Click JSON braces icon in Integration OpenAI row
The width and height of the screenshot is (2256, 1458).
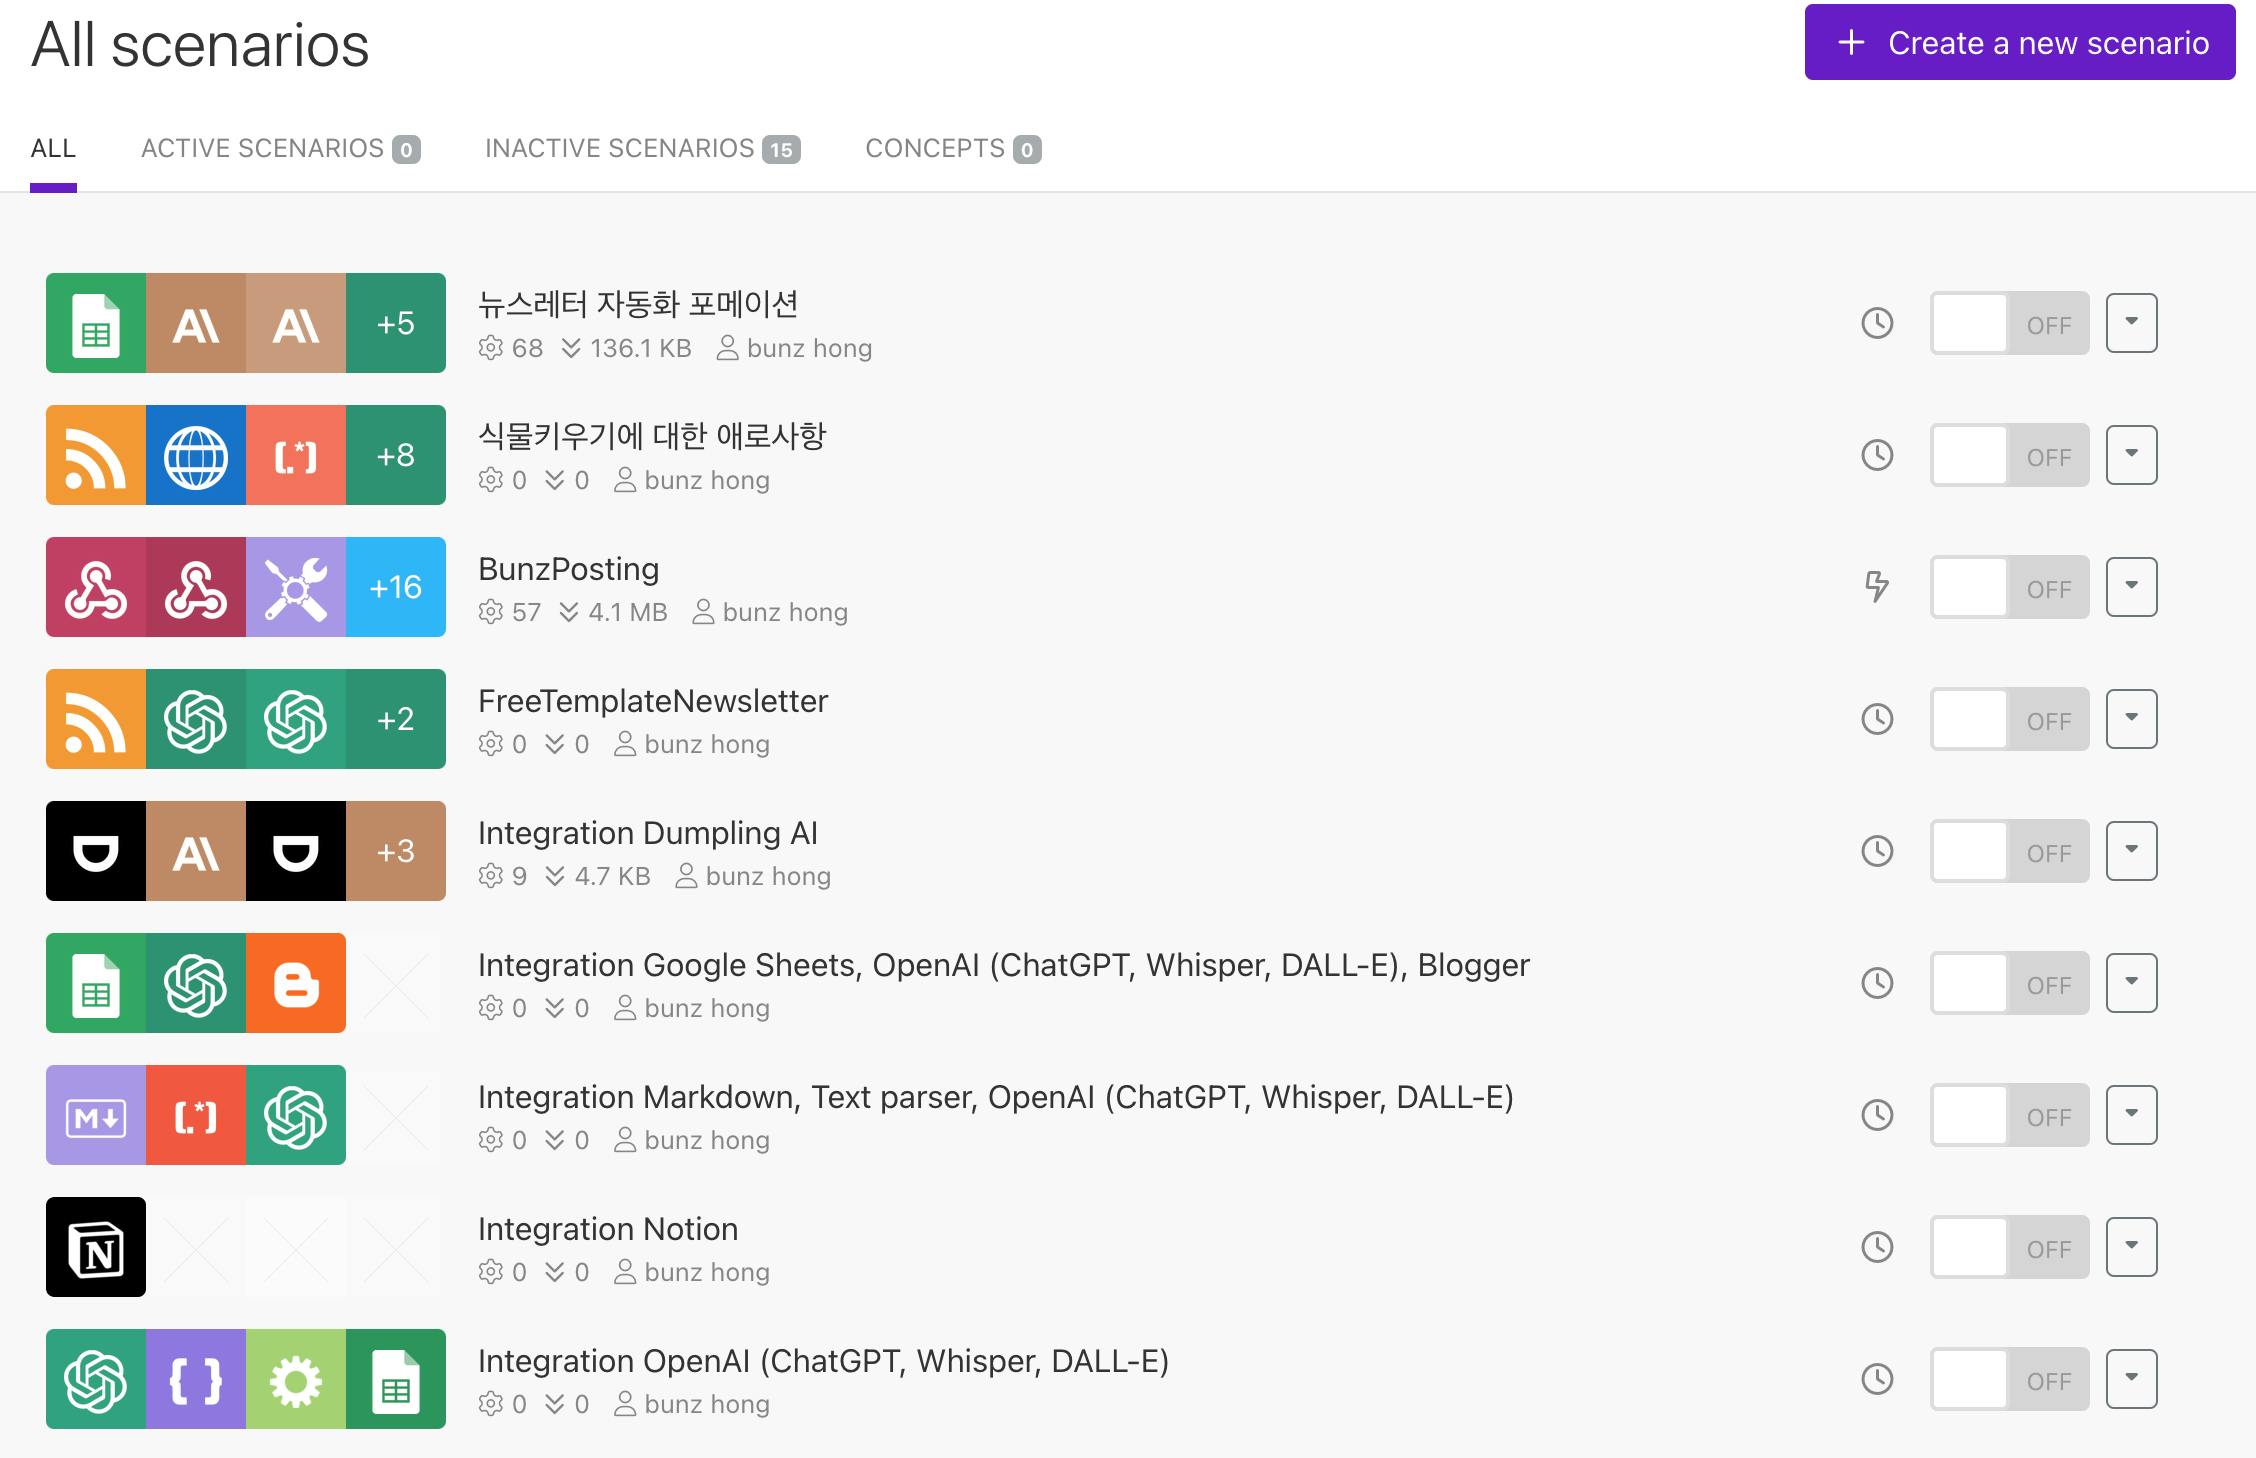tap(196, 1379)
